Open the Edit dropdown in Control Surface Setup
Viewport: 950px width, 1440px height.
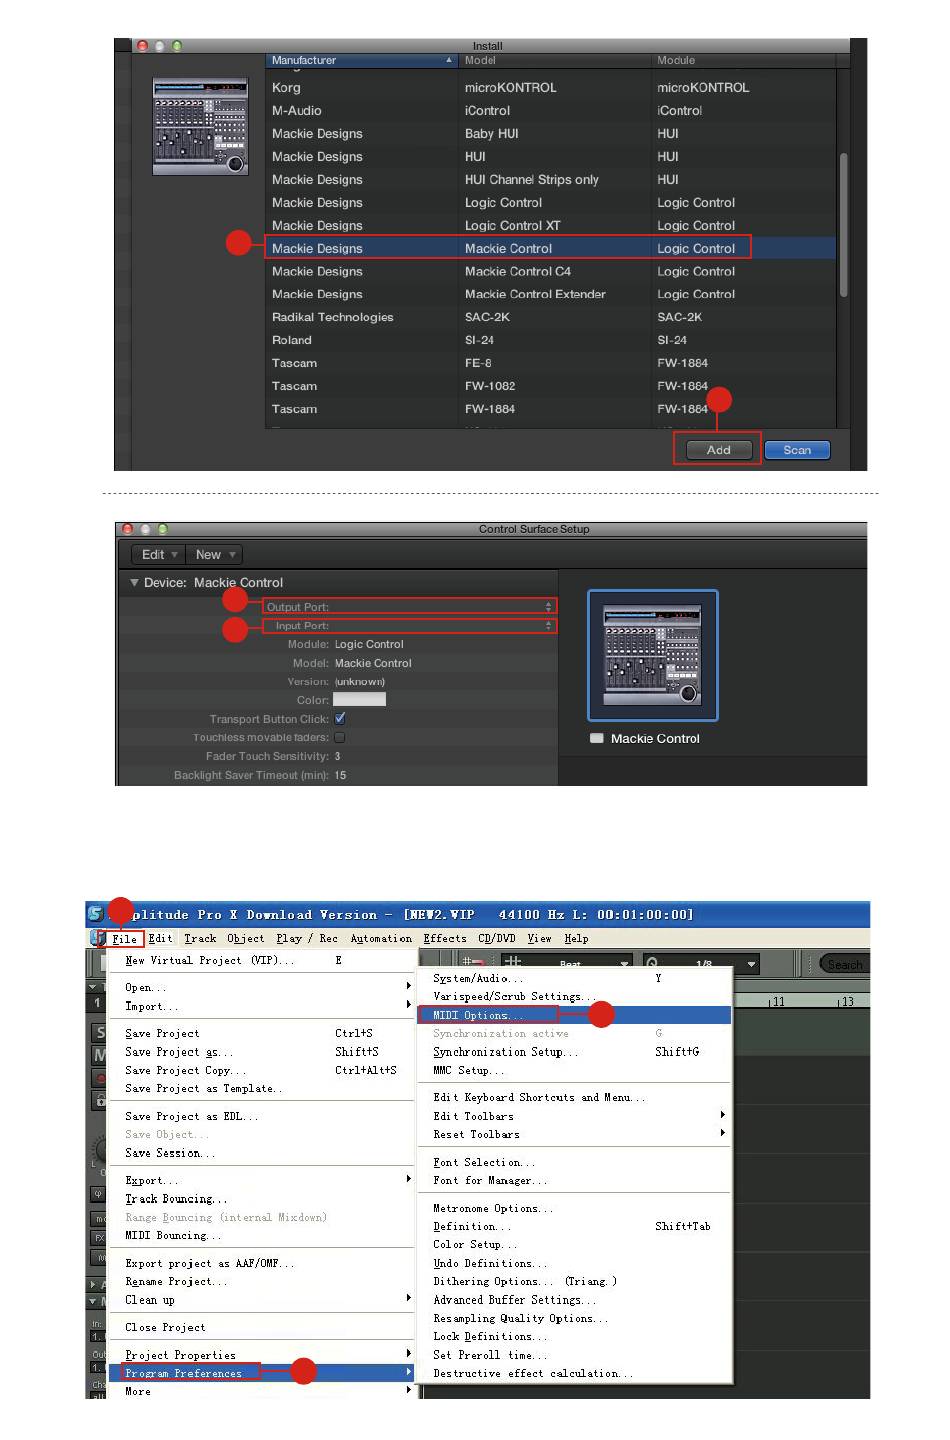[159, 554]
